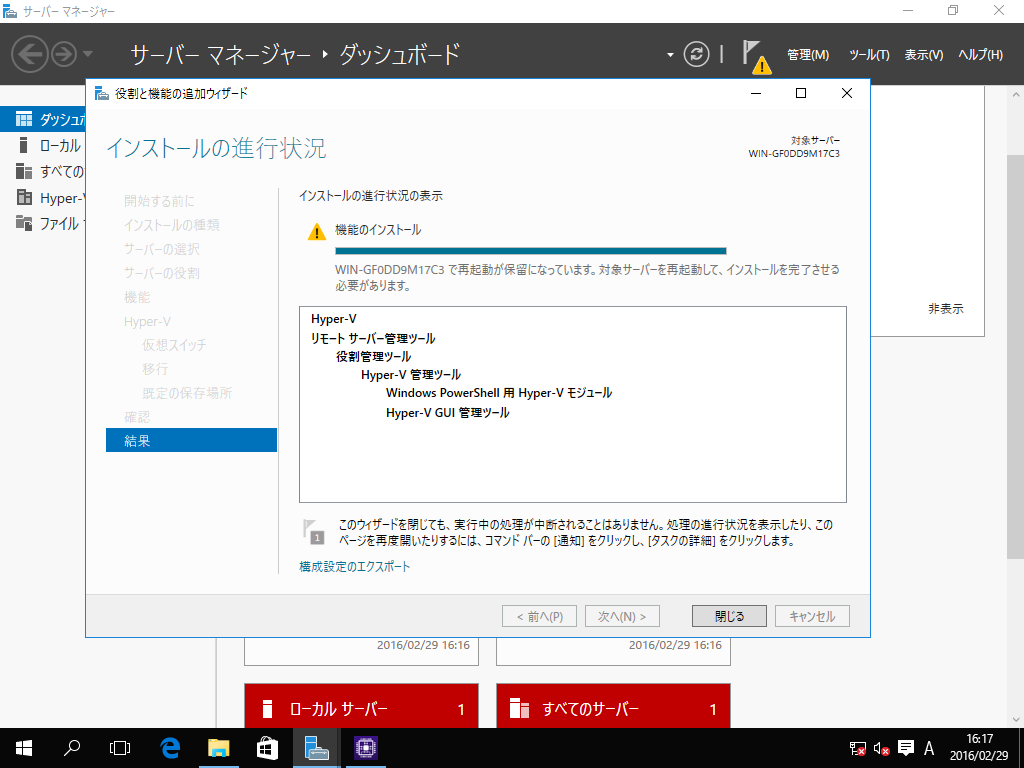Screen dimensions: 1024x768
Task: Open Windows Store from taskbar
Action: pos(267,748)
